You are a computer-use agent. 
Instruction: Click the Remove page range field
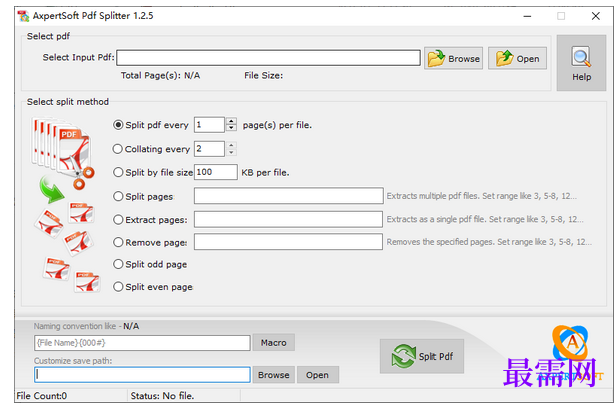point(288,242)
